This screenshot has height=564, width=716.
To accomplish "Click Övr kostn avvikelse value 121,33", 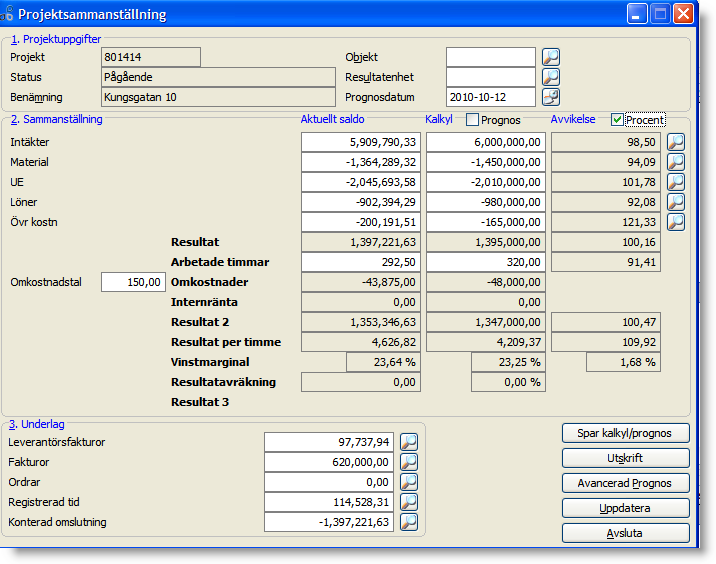I will coord(606,222).
